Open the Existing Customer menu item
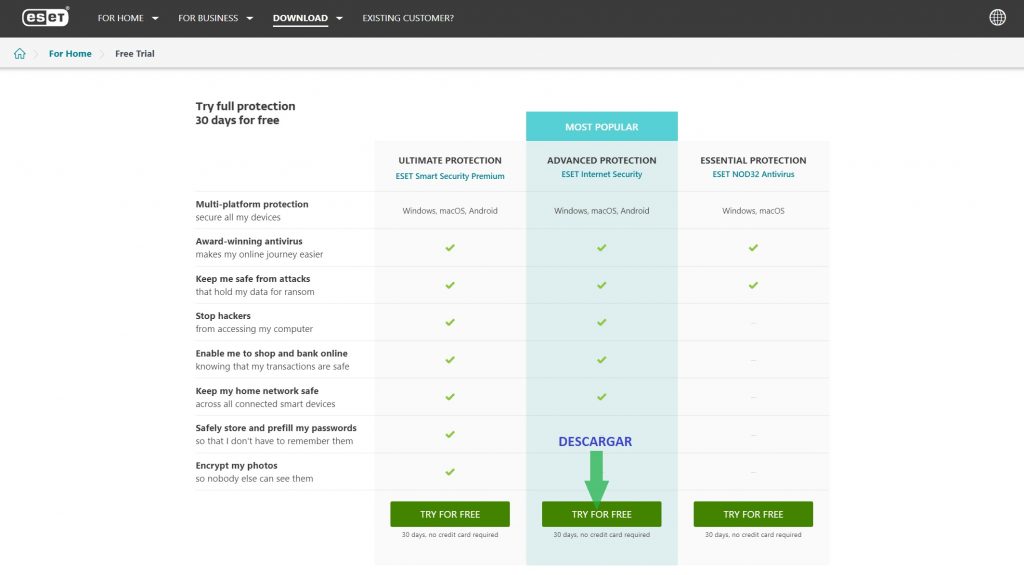Screen dimensions: 1024x575 pyautogui.click(x=407, y=18)
